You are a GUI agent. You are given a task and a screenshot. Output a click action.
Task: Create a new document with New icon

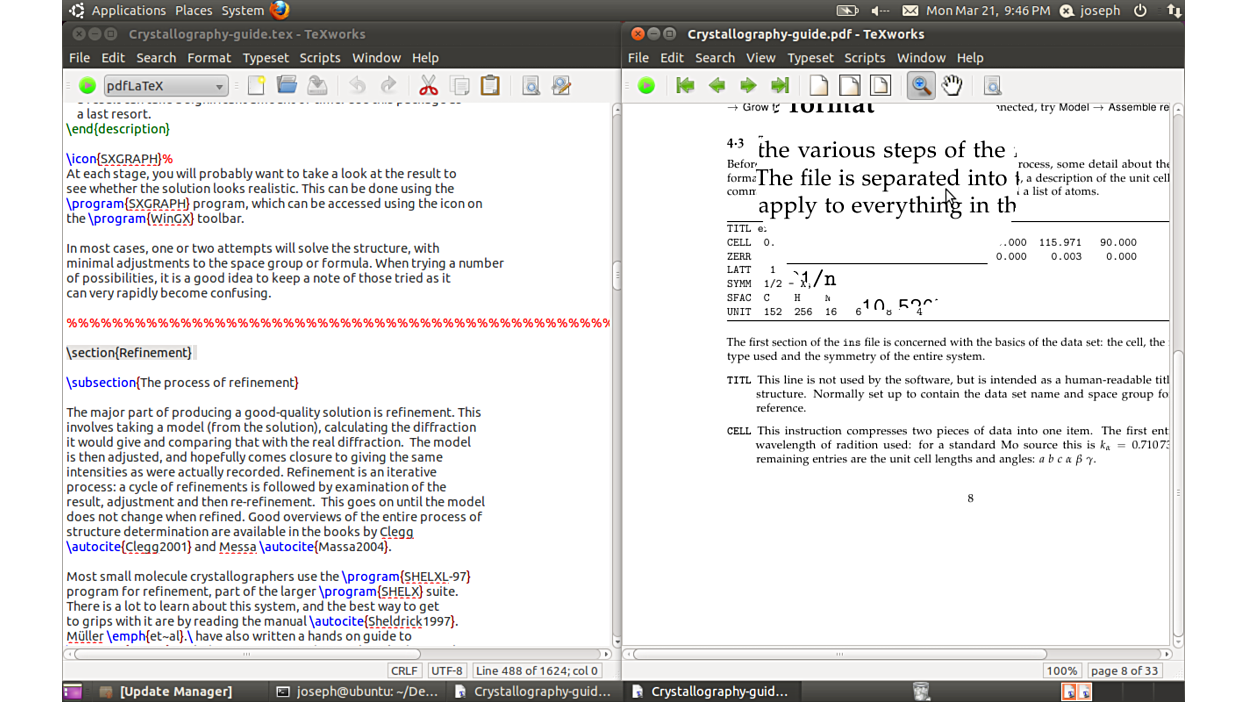point(256,86)
